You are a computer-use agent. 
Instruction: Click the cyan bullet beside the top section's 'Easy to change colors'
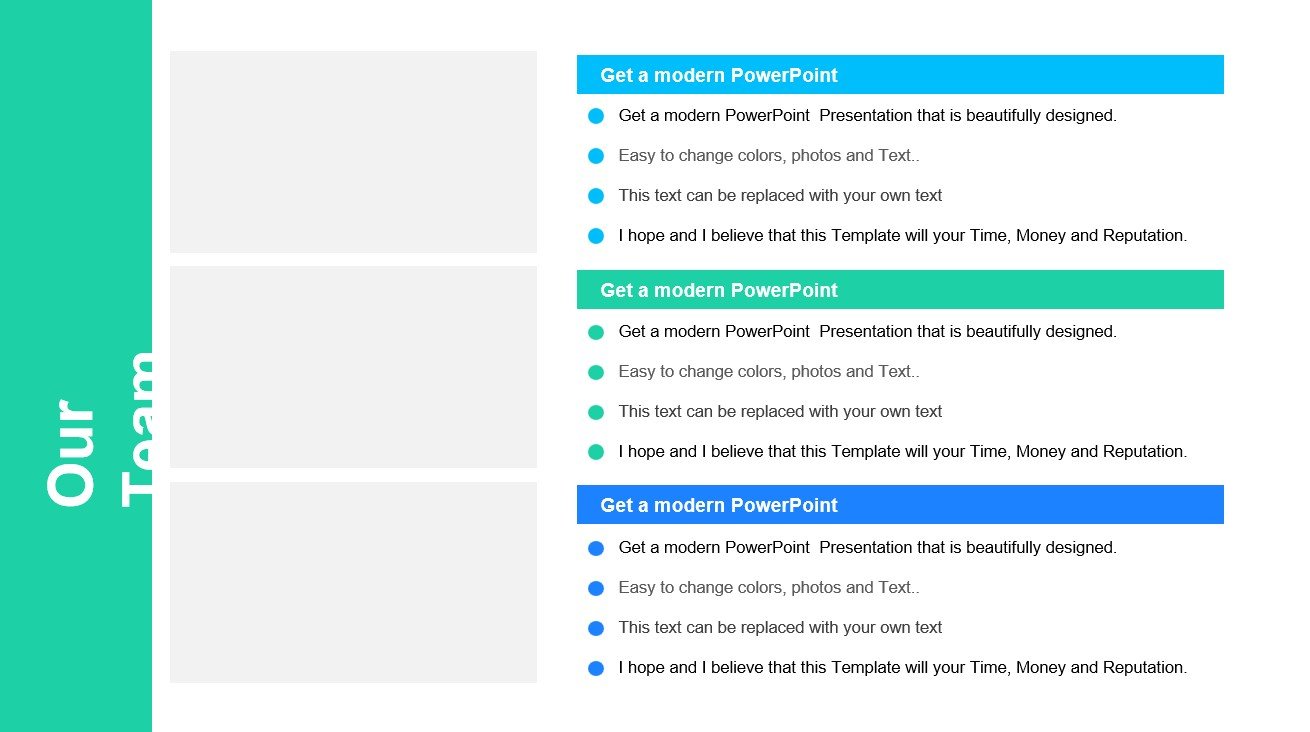coord(596,156)
